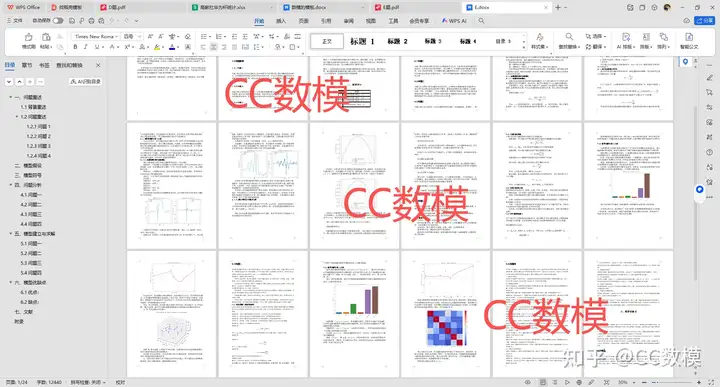Viewport: 720px width, 387px height.
Task: Click the word count in the status bar
Action: 49,382
